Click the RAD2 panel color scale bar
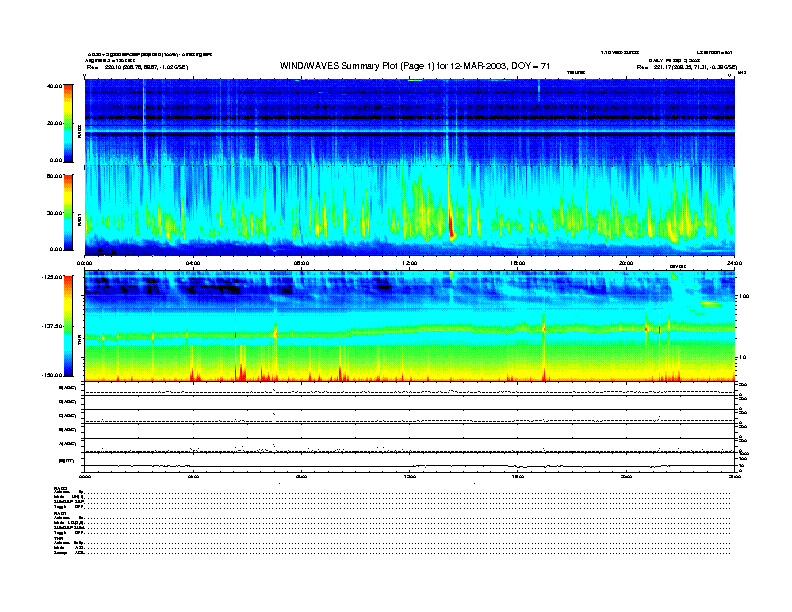The image size is (792, 612). (68, 123)
